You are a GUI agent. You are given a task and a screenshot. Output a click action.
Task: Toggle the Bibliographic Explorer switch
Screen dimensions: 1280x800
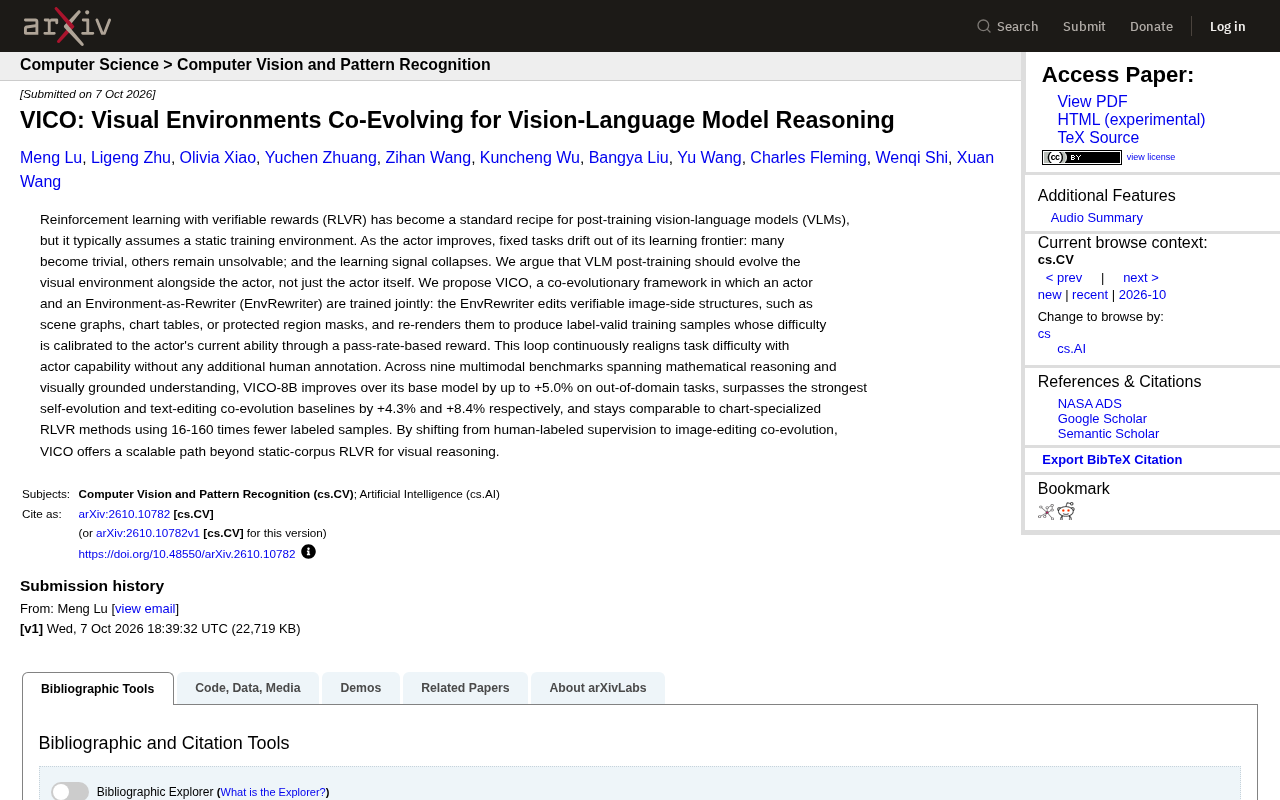pos(70,792)
